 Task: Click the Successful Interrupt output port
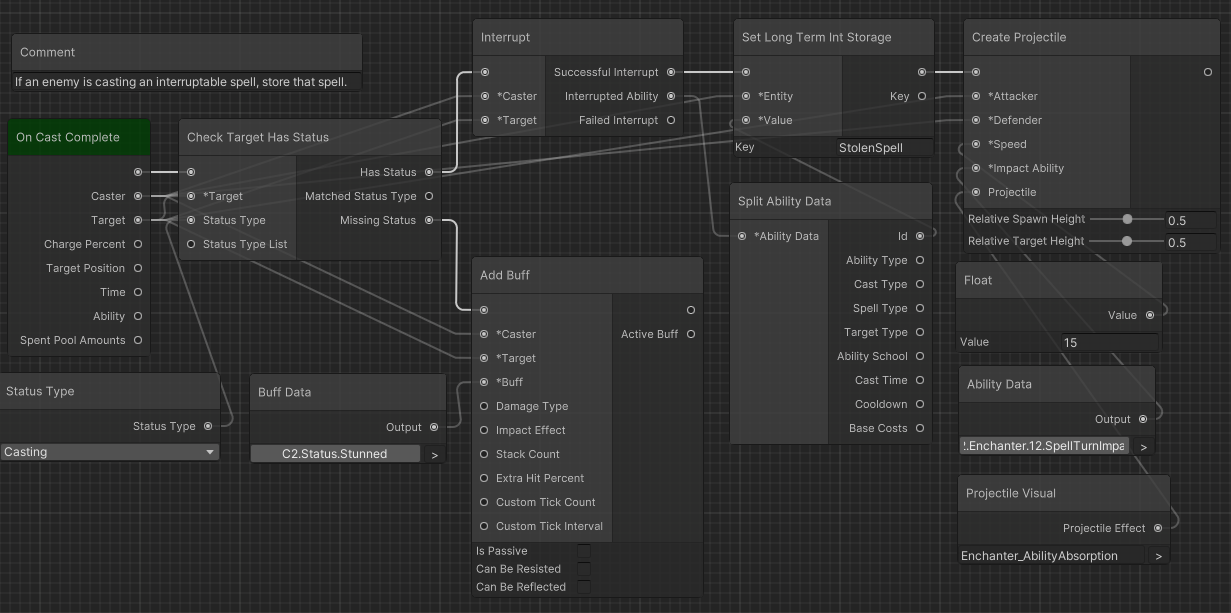click(671, 72)
